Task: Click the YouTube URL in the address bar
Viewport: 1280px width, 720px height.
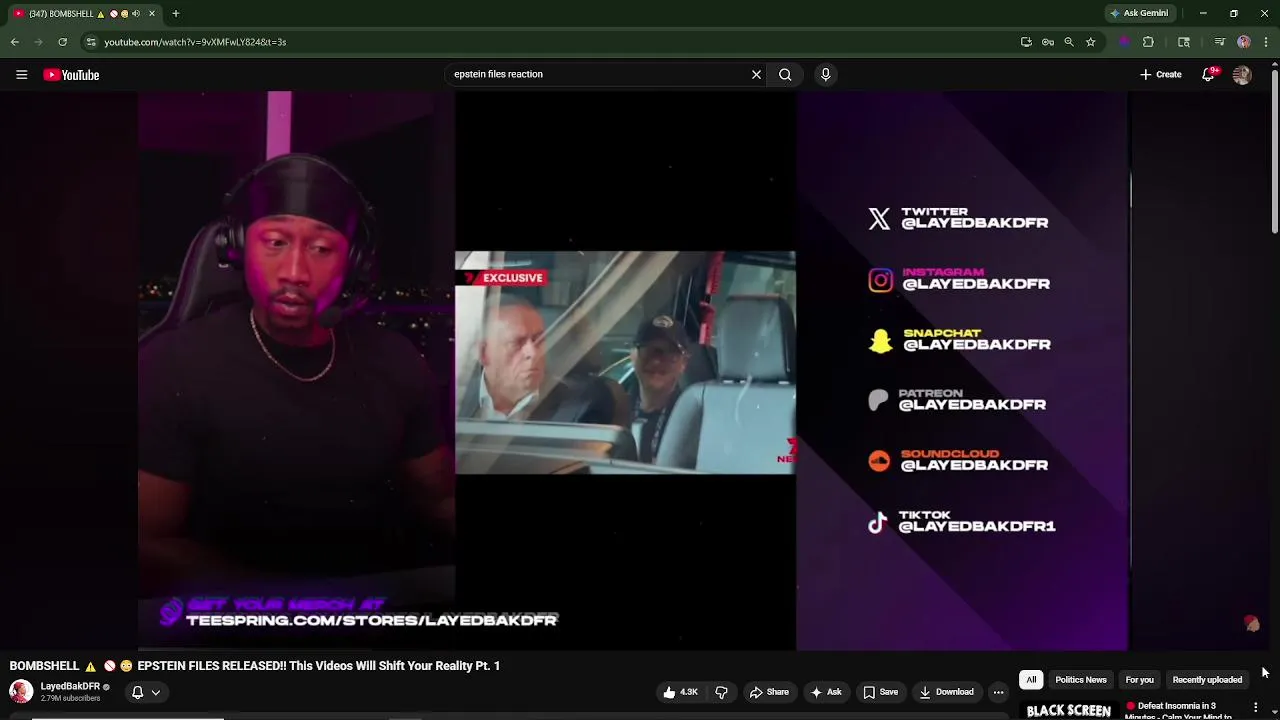Action: point(195,42)
